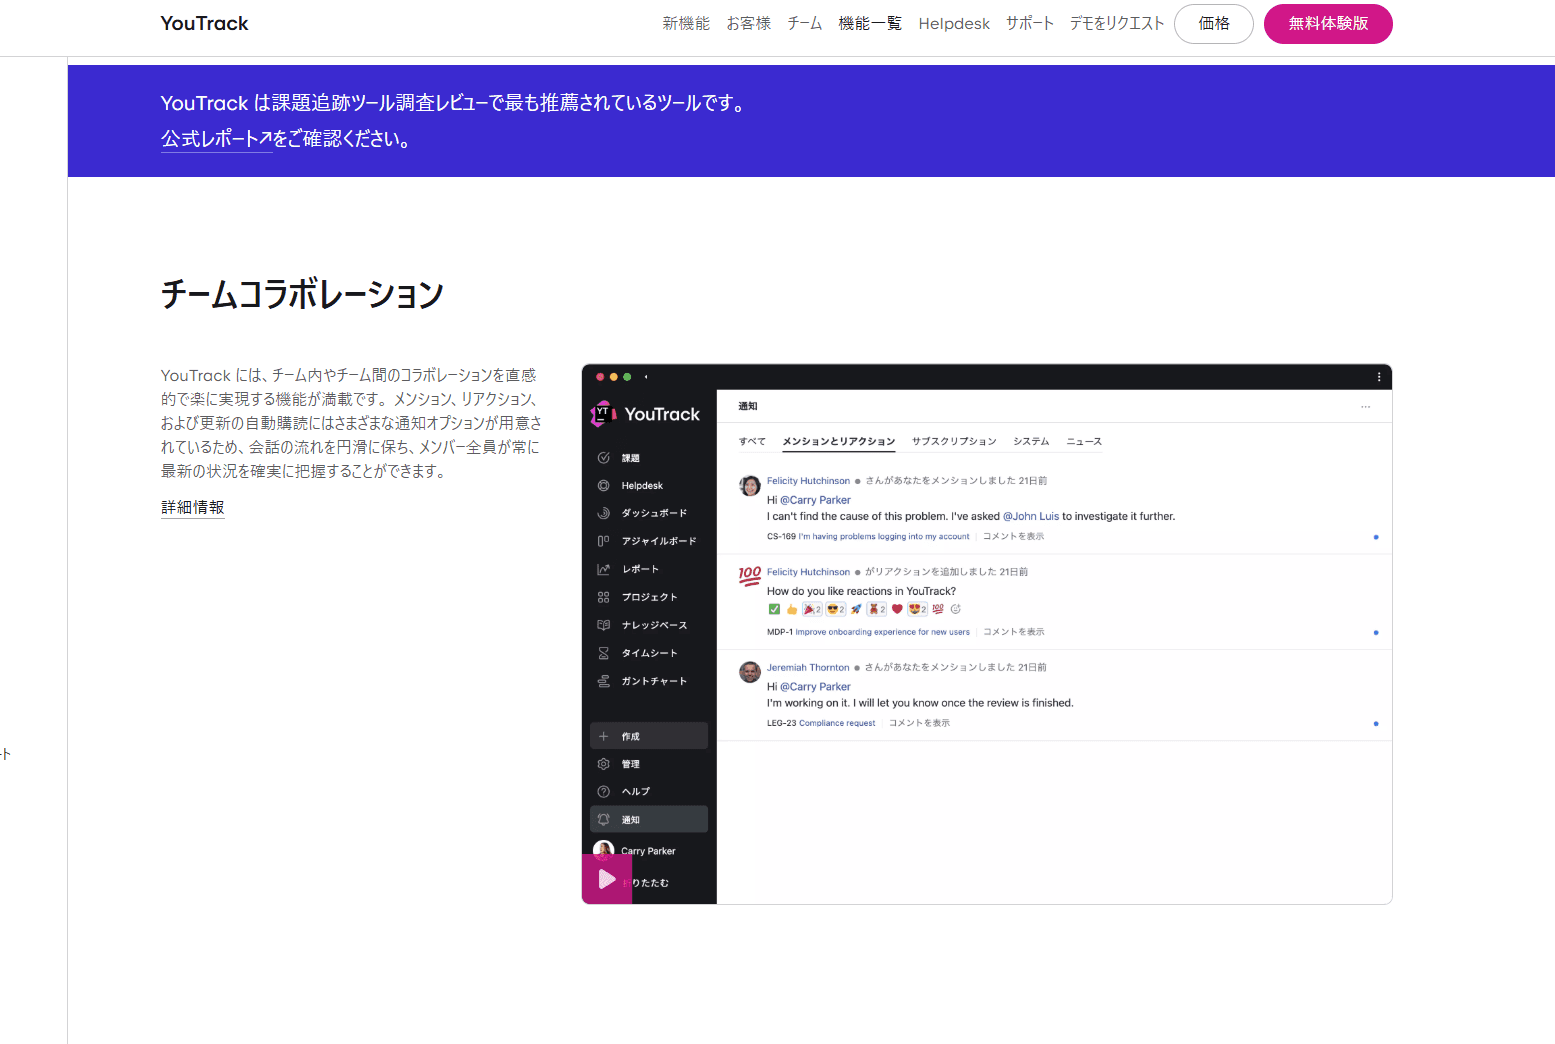The image size is (1555, 1044).
Task: Open the お客様 menu item
Action: click(x=748, y=23)
